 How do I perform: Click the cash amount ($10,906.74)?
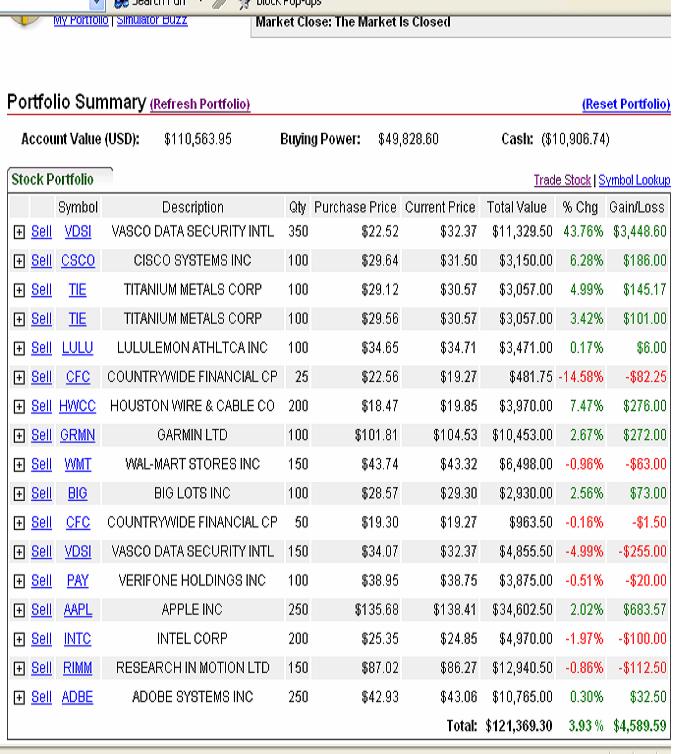coord(575,139)
